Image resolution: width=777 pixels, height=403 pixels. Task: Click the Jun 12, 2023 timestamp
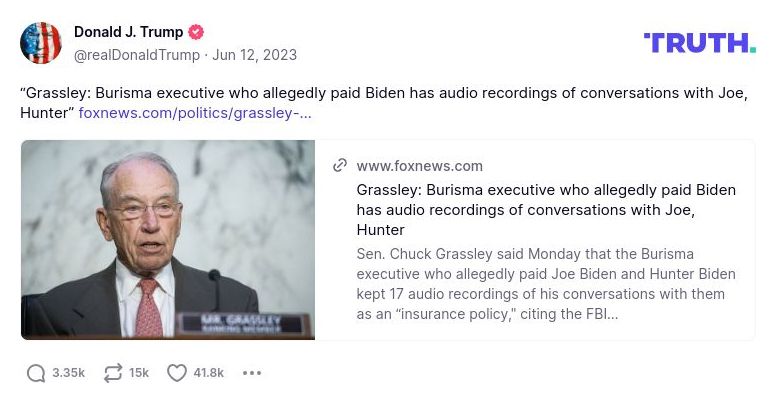254,55
